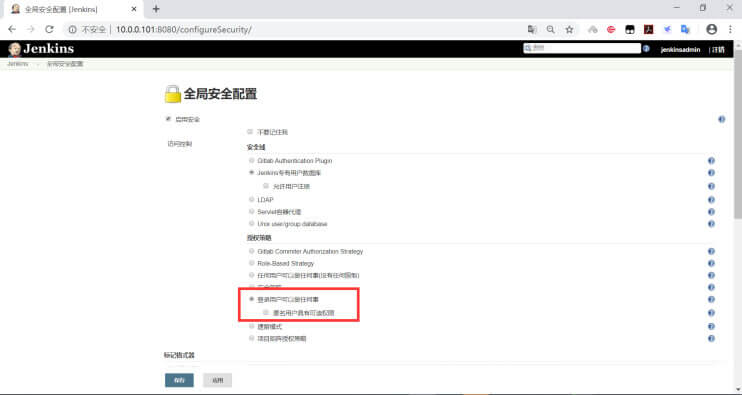Image resolution: width=742 pixels, height=395 pixels.
Task: Bookmark this page with the star icon
Action: coord(569,29)
